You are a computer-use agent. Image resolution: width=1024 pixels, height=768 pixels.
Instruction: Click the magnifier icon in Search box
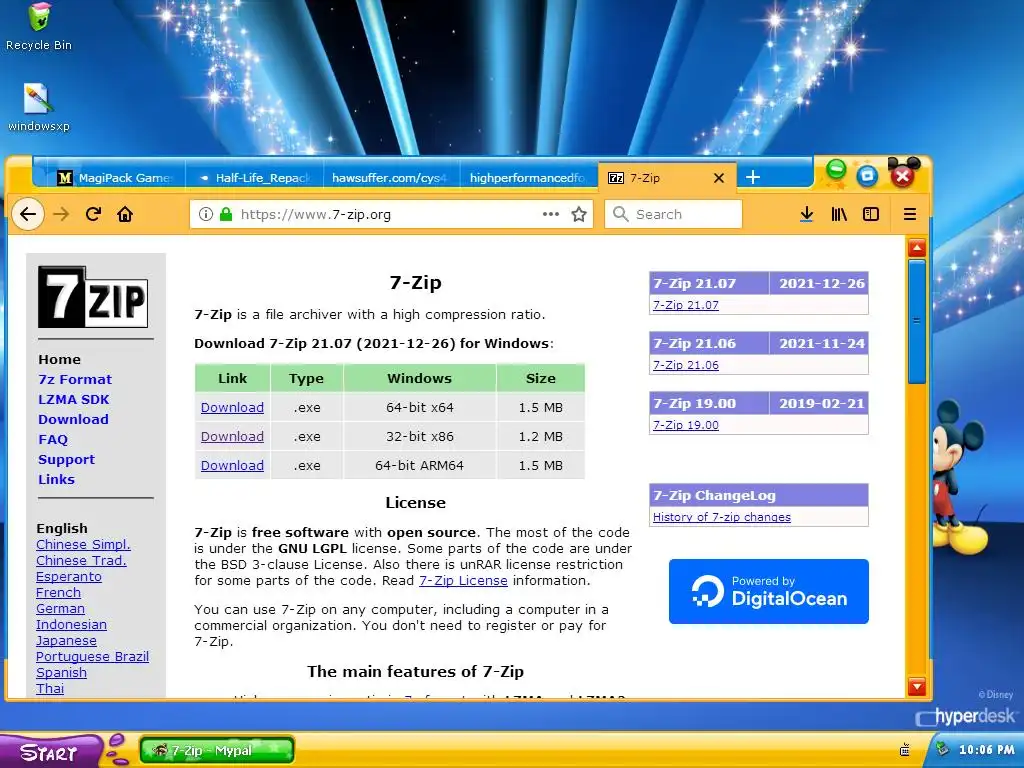pos(620,214)
